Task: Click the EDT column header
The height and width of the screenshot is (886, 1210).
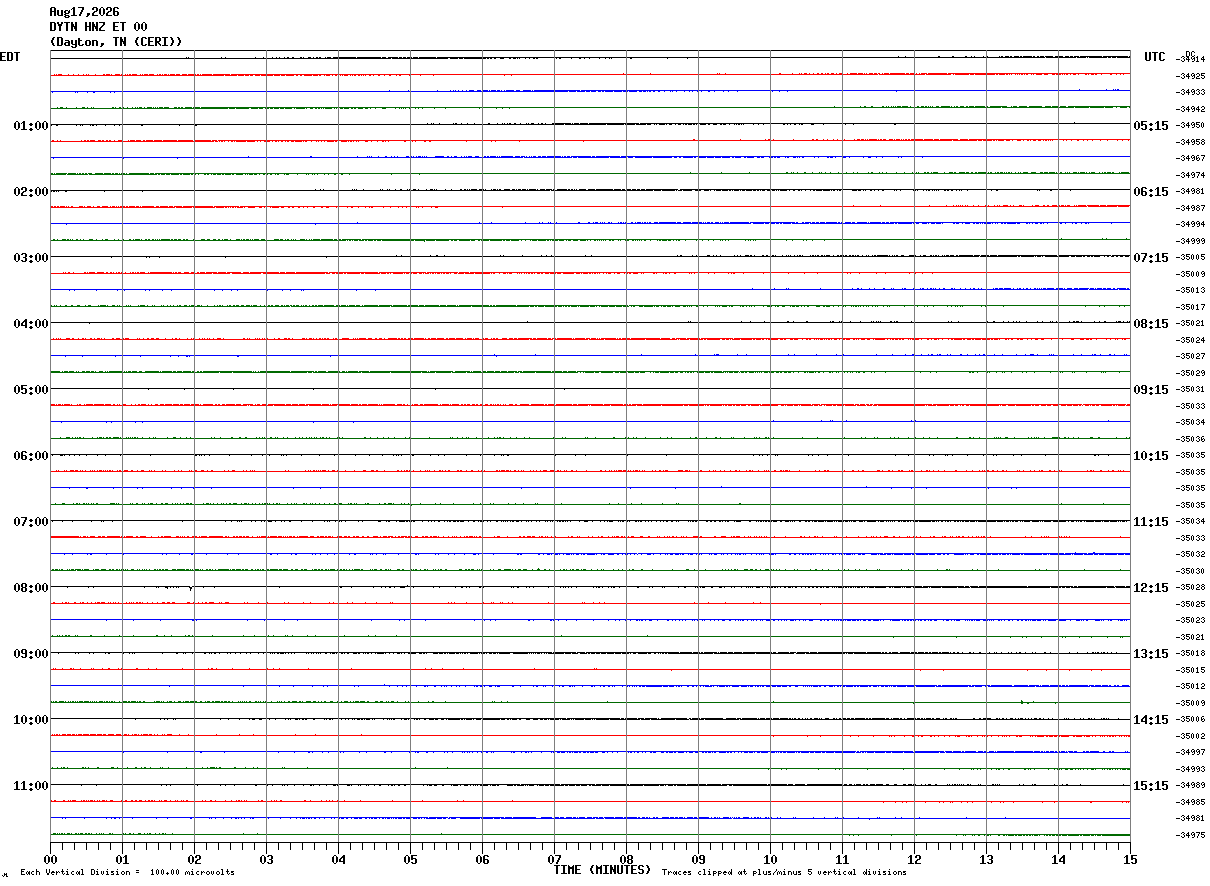Action: click(x=9, y=57)
